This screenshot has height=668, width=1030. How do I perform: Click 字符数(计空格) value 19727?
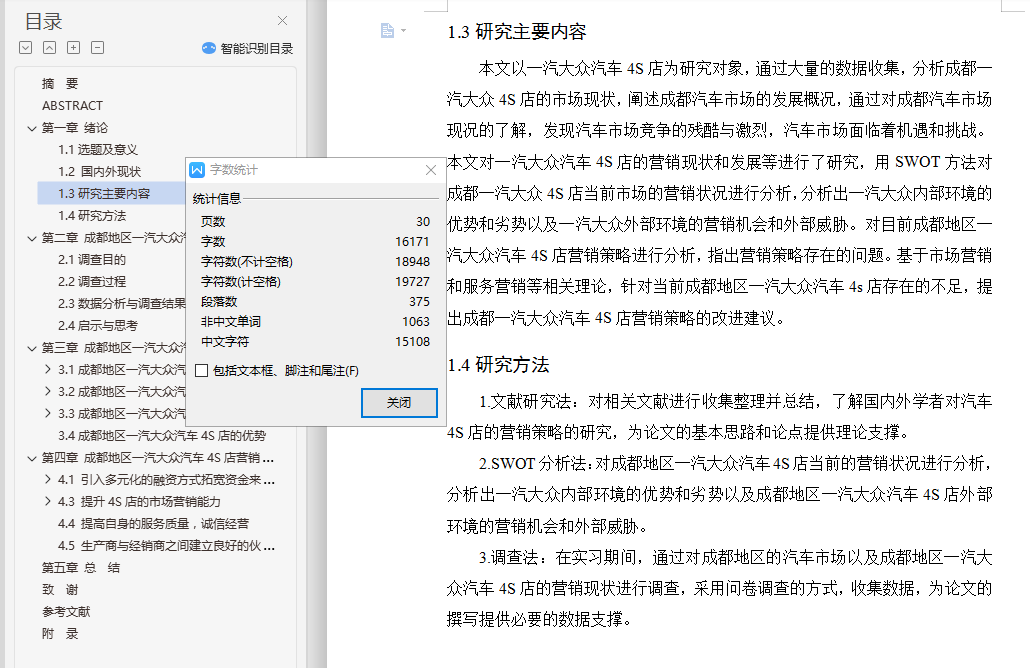tap(412, 282)
